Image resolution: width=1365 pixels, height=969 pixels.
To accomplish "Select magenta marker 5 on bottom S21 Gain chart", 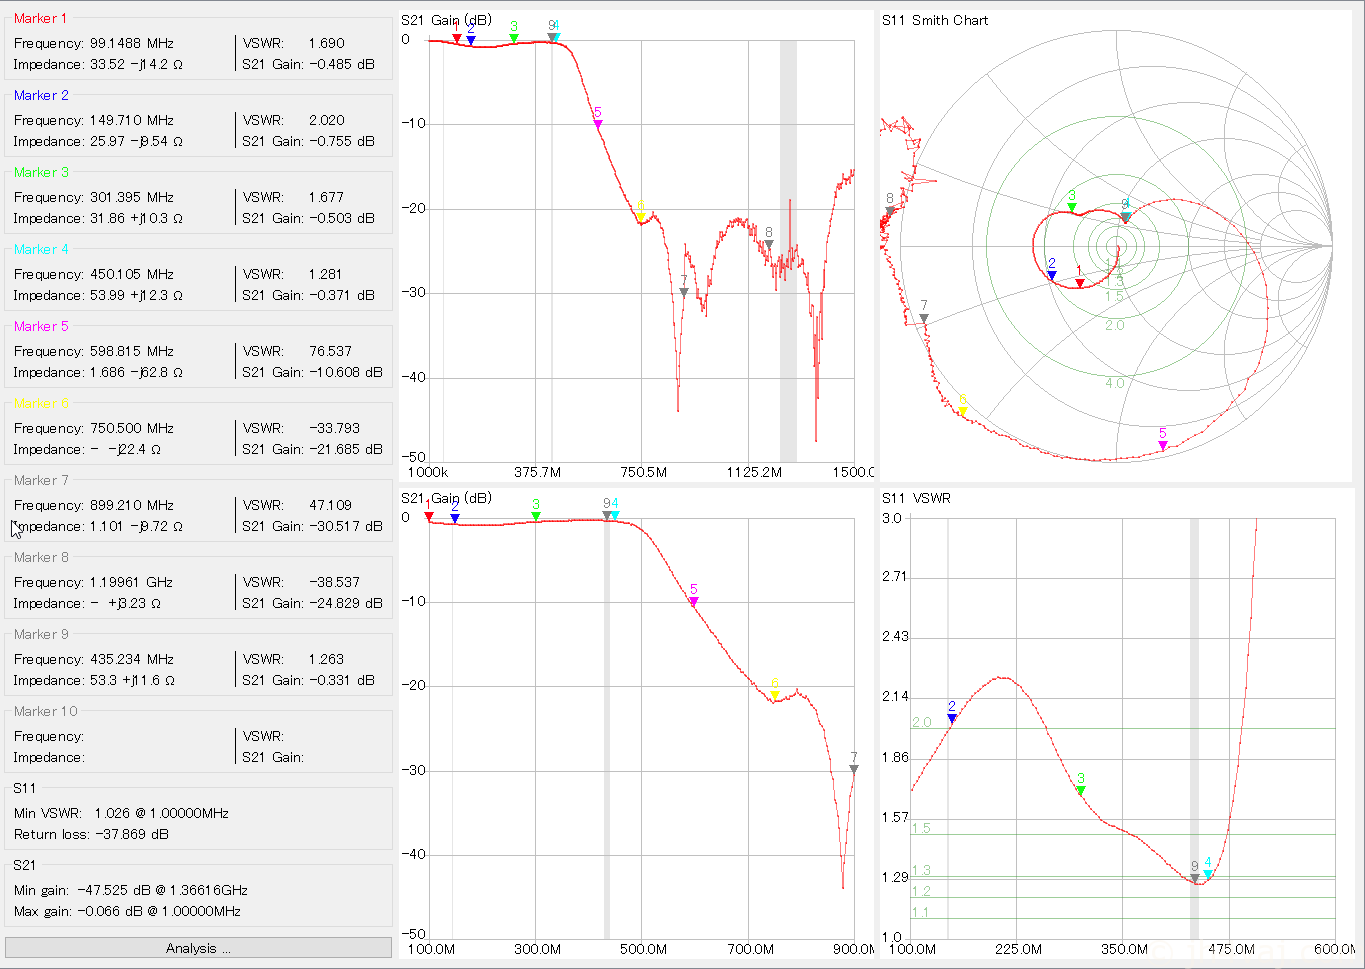I will (x=694, y=602).
